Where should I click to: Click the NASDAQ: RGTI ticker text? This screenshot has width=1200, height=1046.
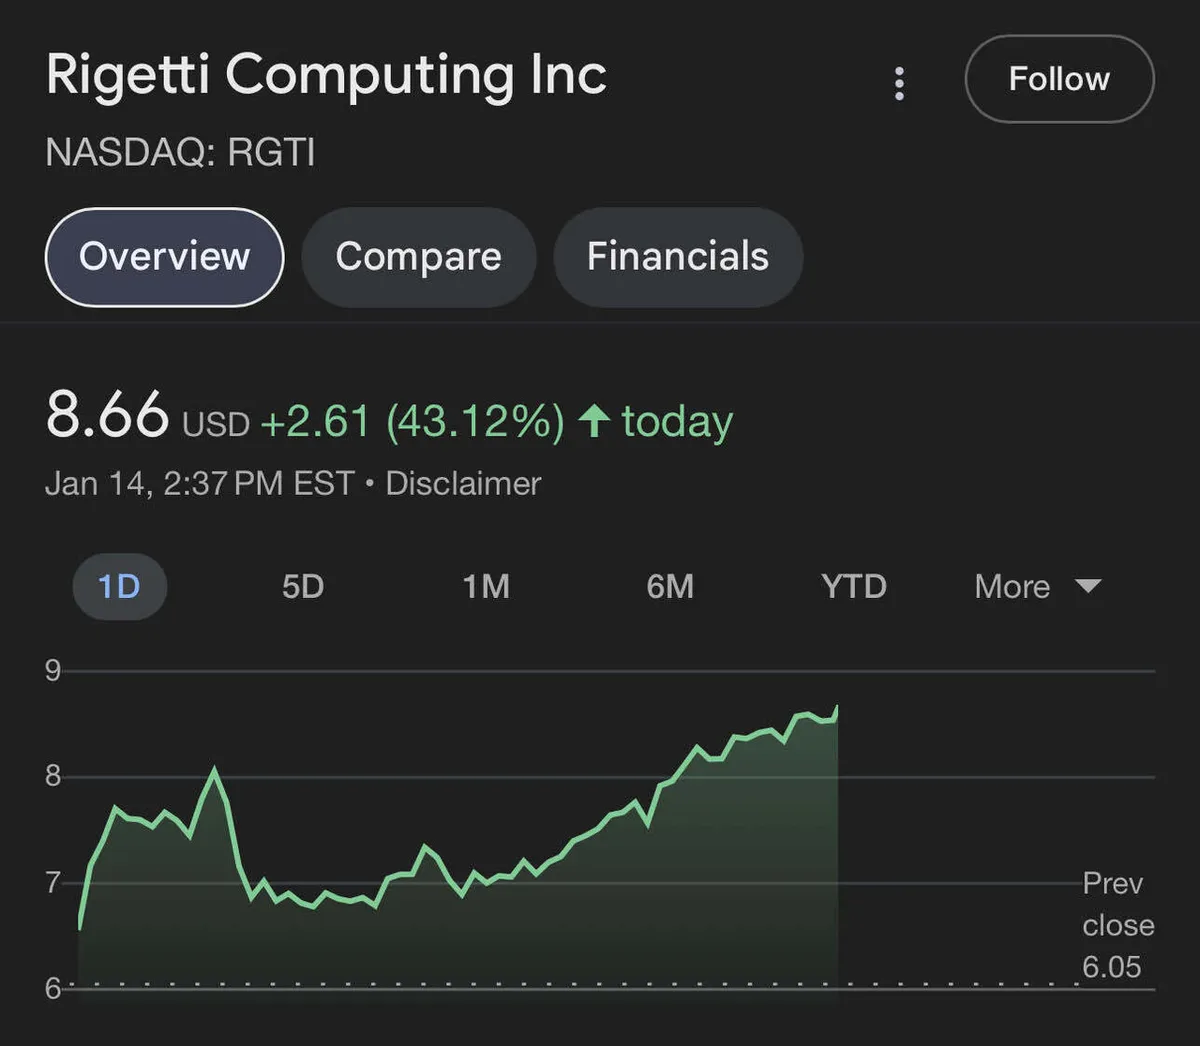(181, 153)
